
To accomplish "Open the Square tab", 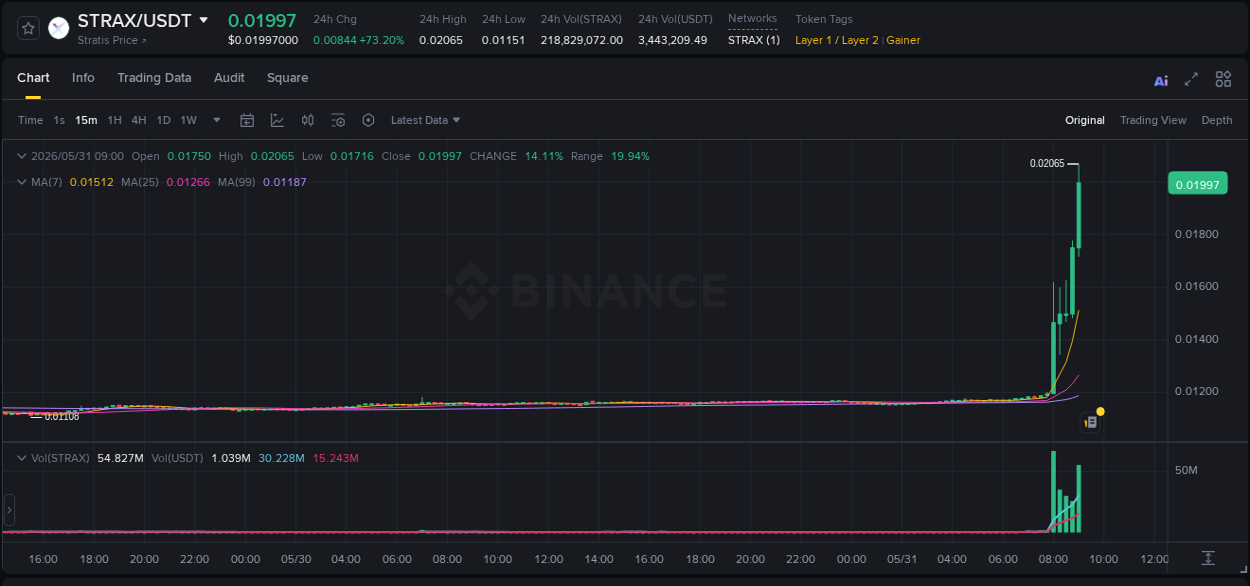I will click(287, 78).
